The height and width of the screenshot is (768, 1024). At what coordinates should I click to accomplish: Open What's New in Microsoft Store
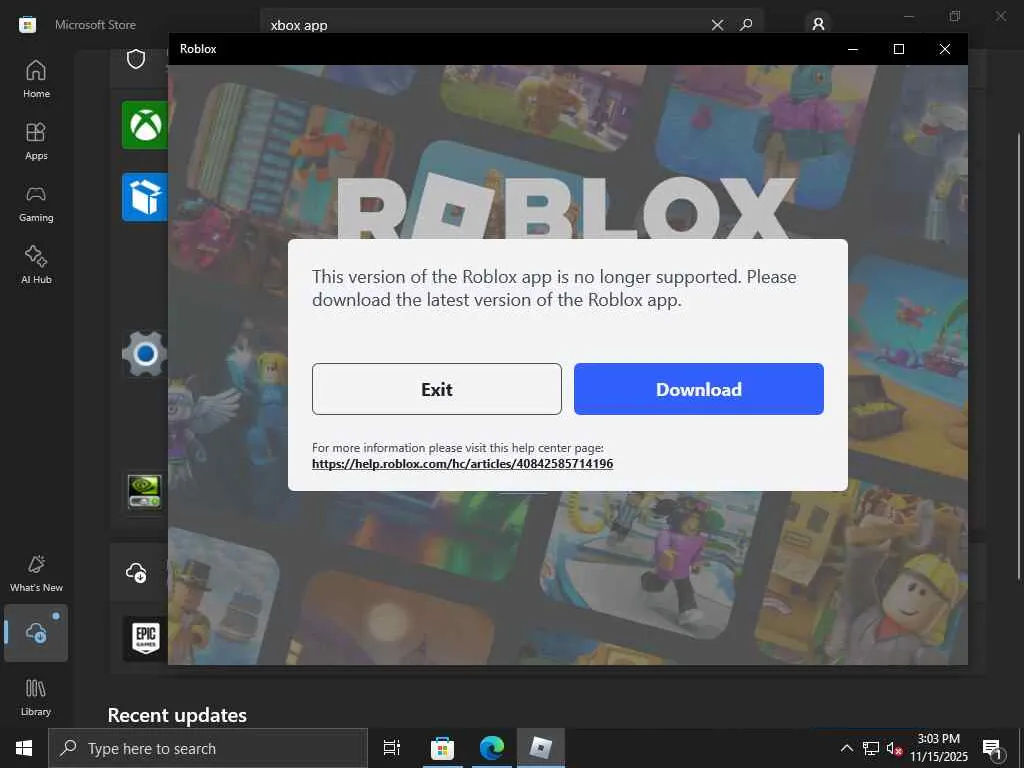[36, 573]
